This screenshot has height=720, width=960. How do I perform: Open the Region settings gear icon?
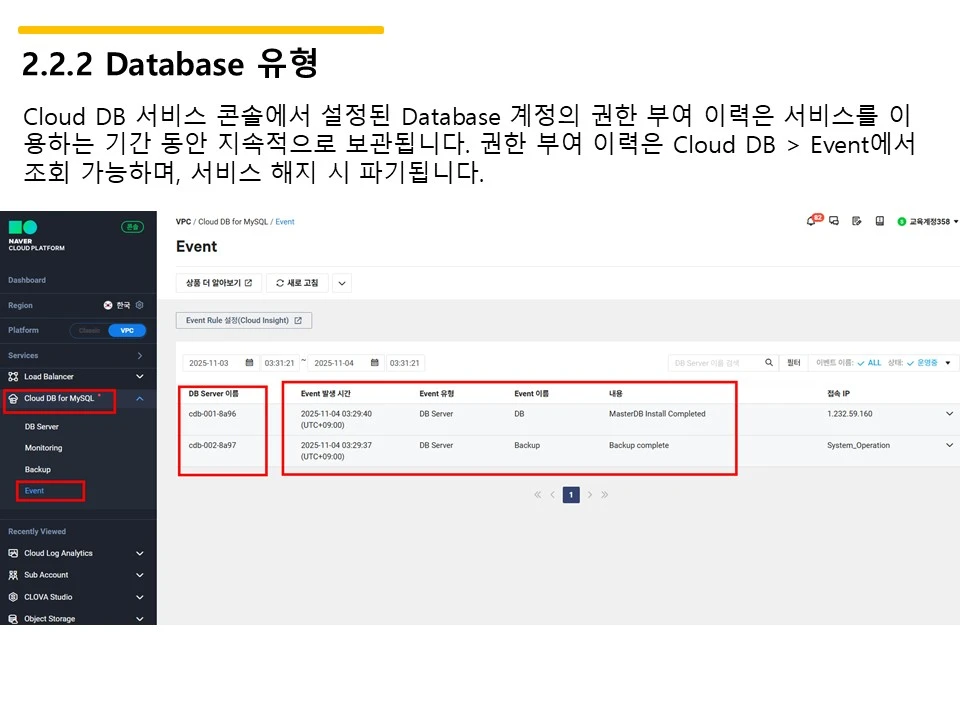[140, 305]
